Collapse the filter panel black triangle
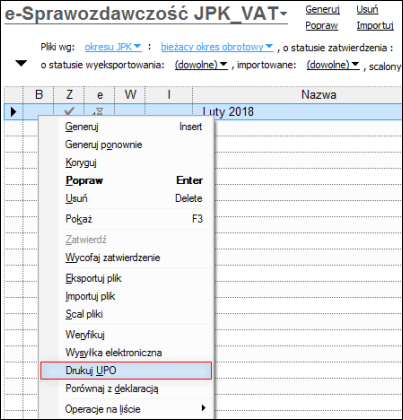The height and width of the screenshot is (420, 403). point(21,63)
